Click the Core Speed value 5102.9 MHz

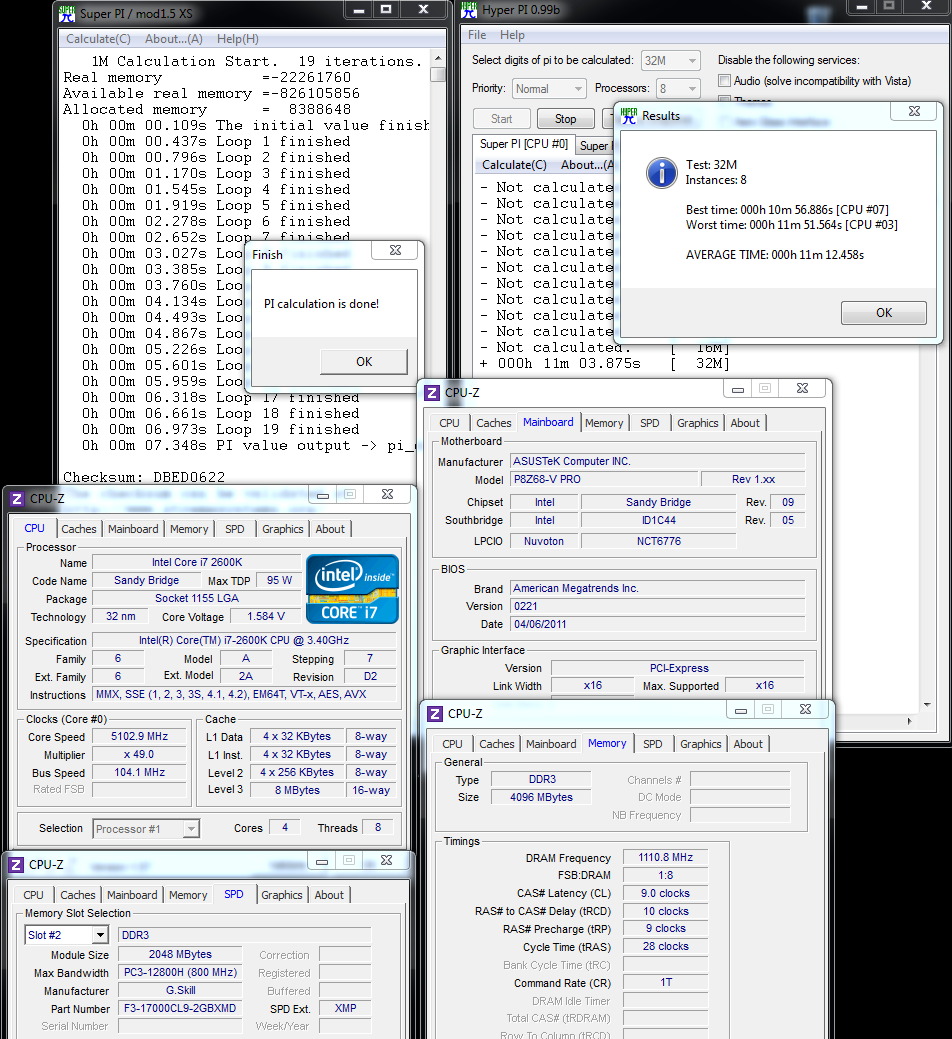(140, 736)
